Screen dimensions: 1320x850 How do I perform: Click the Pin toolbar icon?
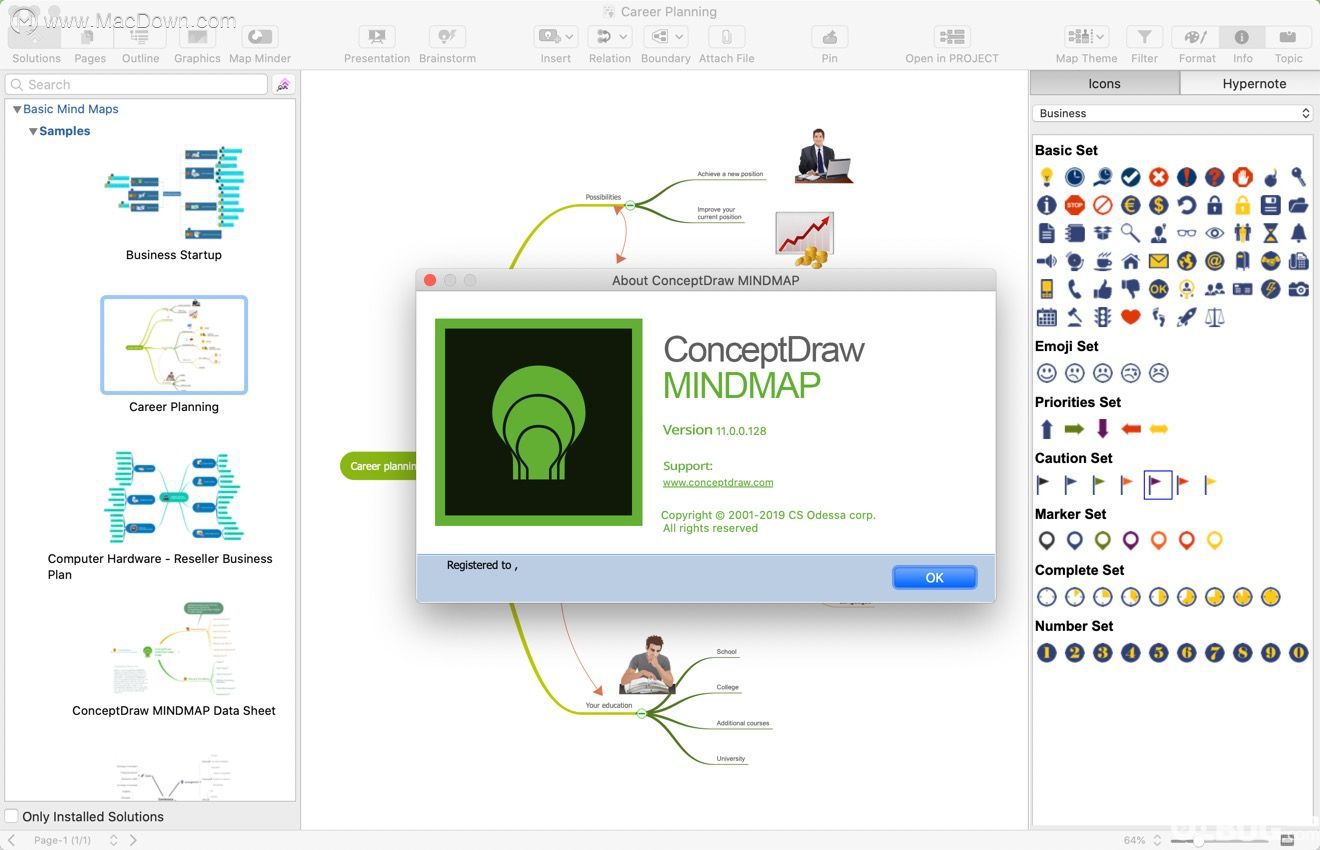click(x=829, y=37)
